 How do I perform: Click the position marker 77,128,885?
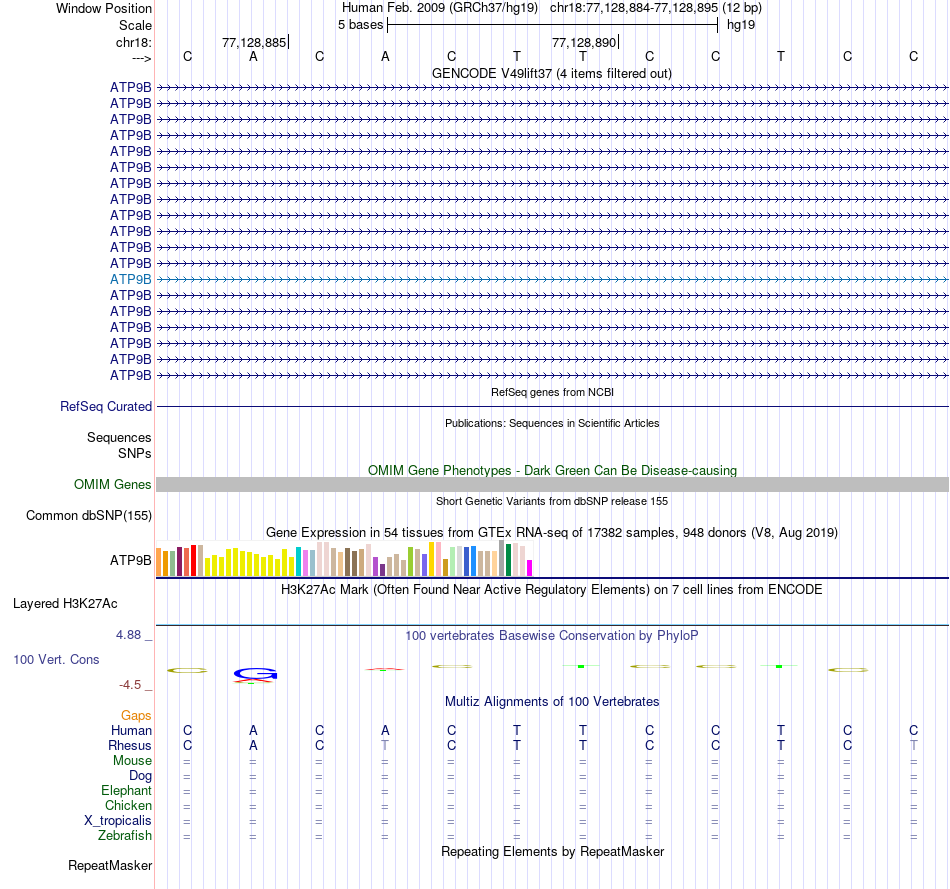click(254, 42)
